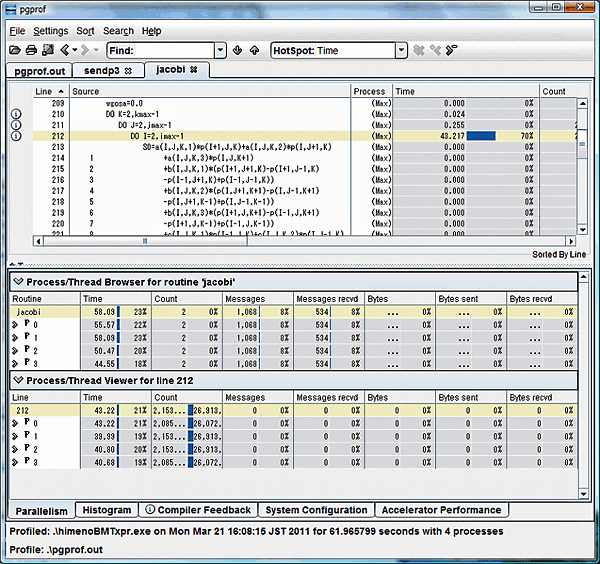Collapse the Process/Thread Browser for routine 'jacobi' panel
Image resolution: width=600 pixels, height=564 pixels.
[17, 282]
